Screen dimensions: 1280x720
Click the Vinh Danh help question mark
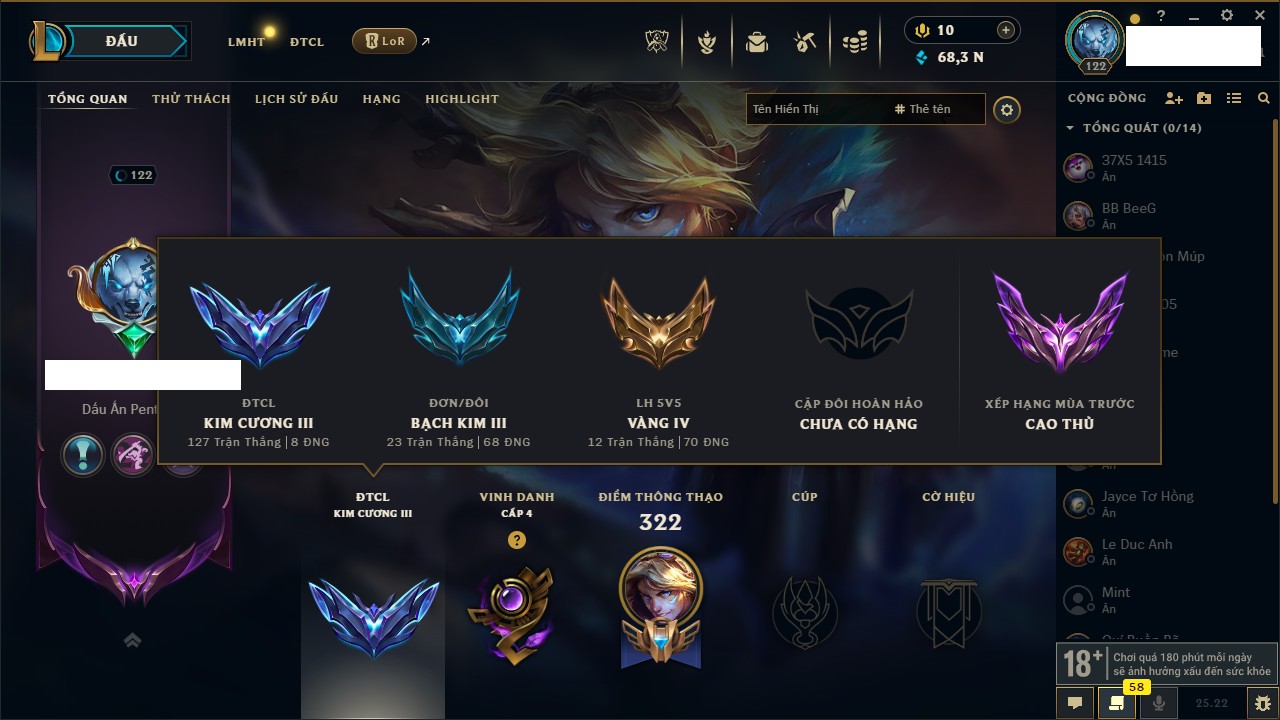516,540
